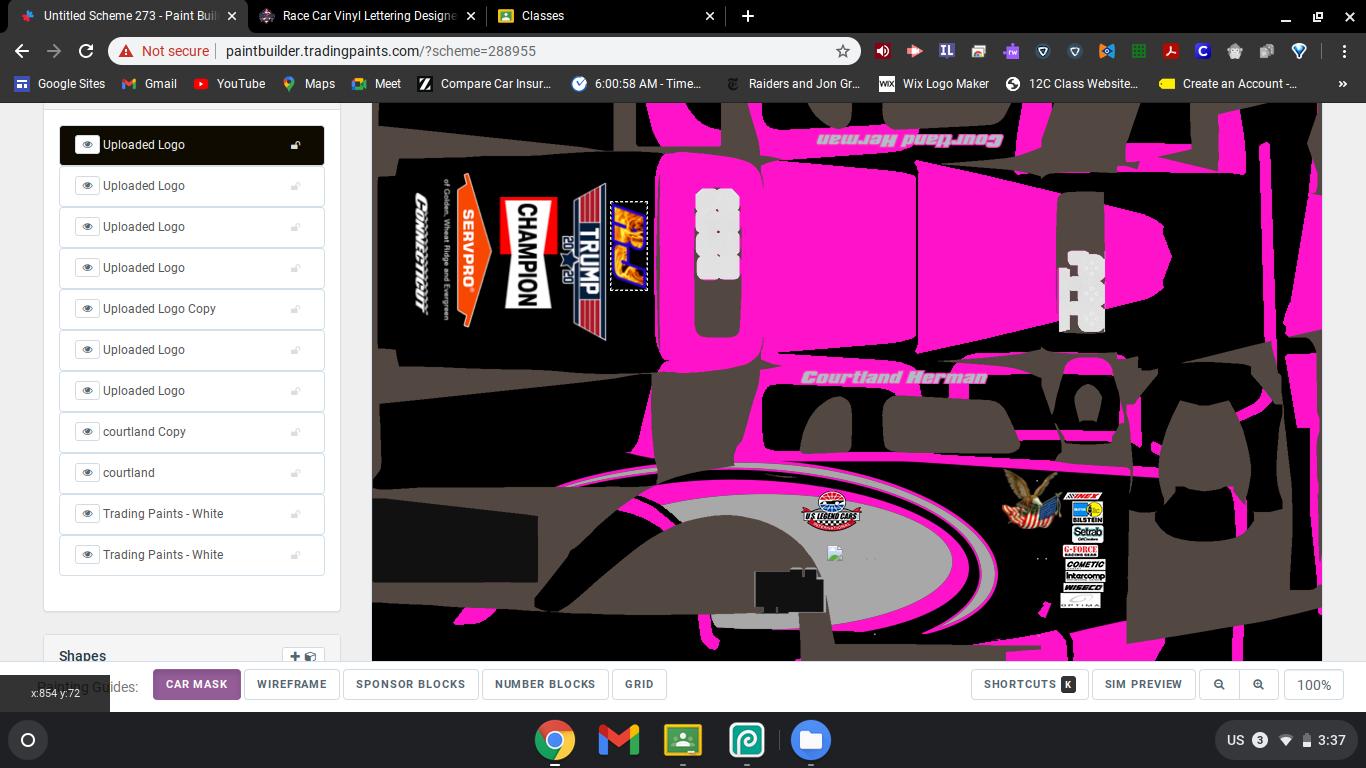Unlock the selected Uploaded Logo layer
Screen dimensions: 1366x768
pos(295,145)
